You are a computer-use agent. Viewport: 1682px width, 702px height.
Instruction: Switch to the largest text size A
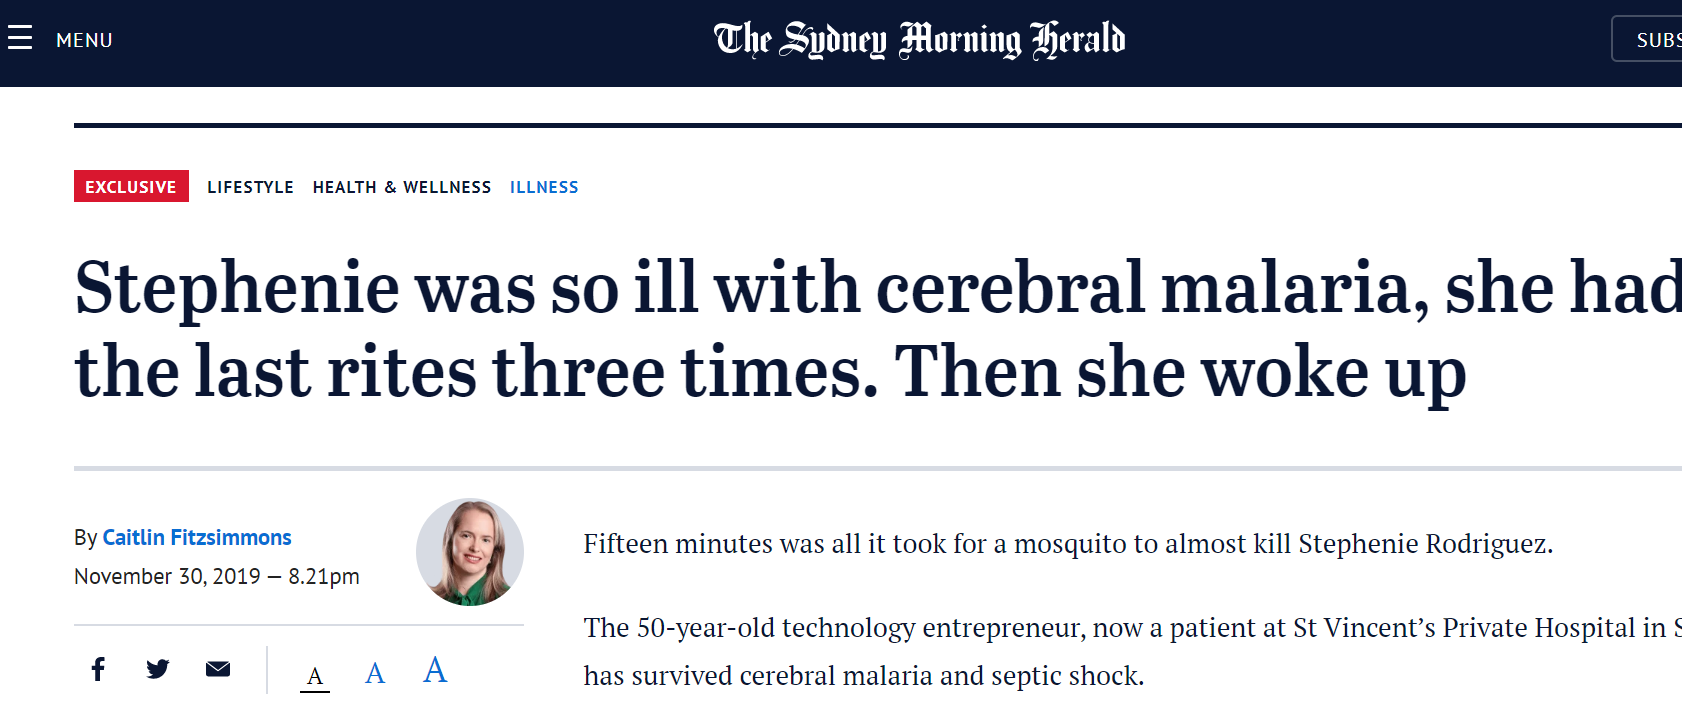point(435,670)
